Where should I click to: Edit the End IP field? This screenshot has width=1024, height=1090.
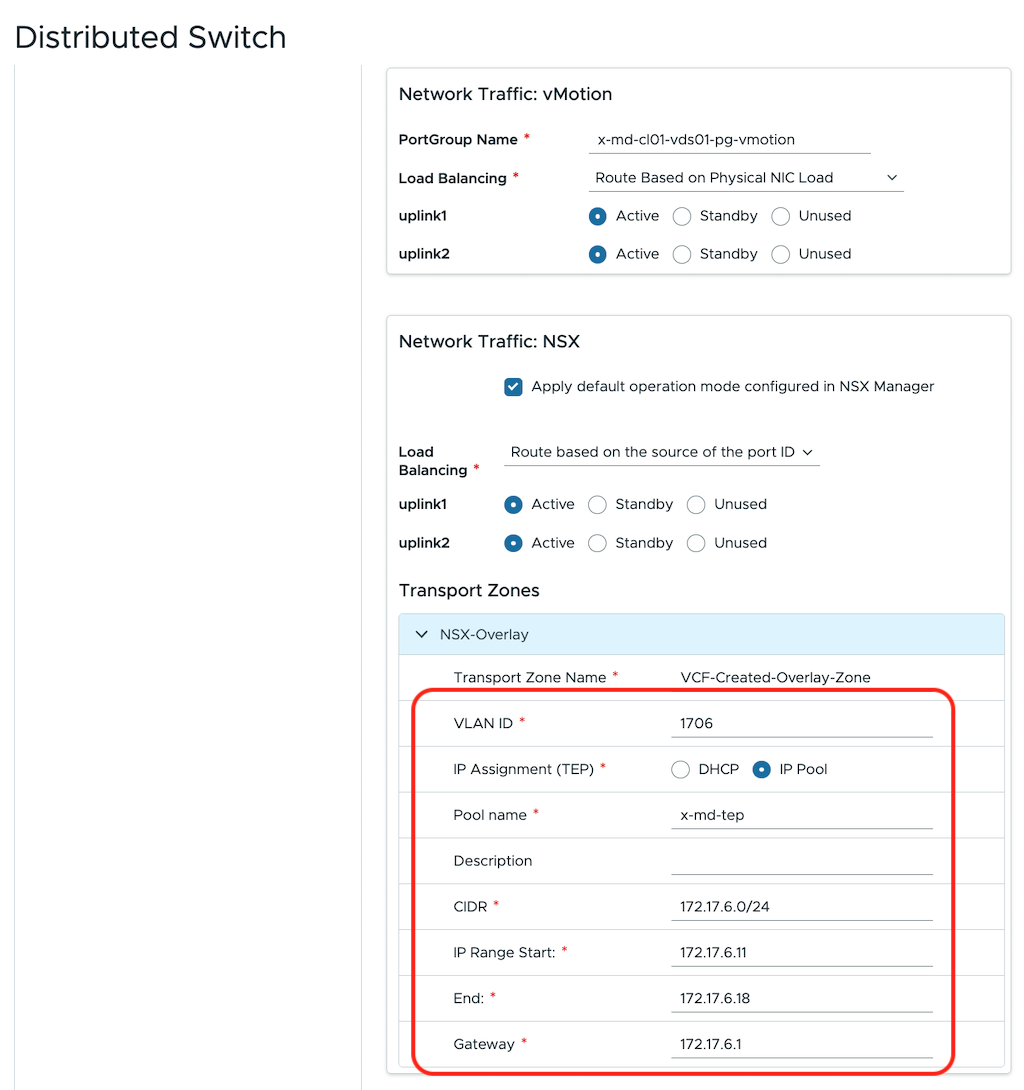[x=802, y=999]
